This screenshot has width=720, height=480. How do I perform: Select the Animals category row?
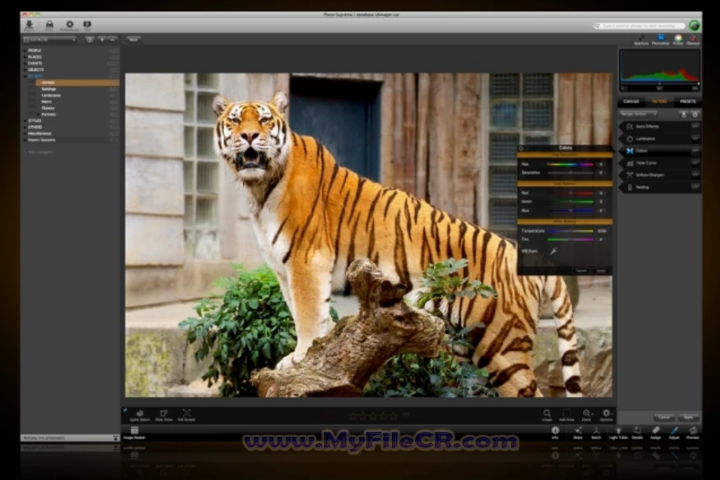[x=78, y=83]
